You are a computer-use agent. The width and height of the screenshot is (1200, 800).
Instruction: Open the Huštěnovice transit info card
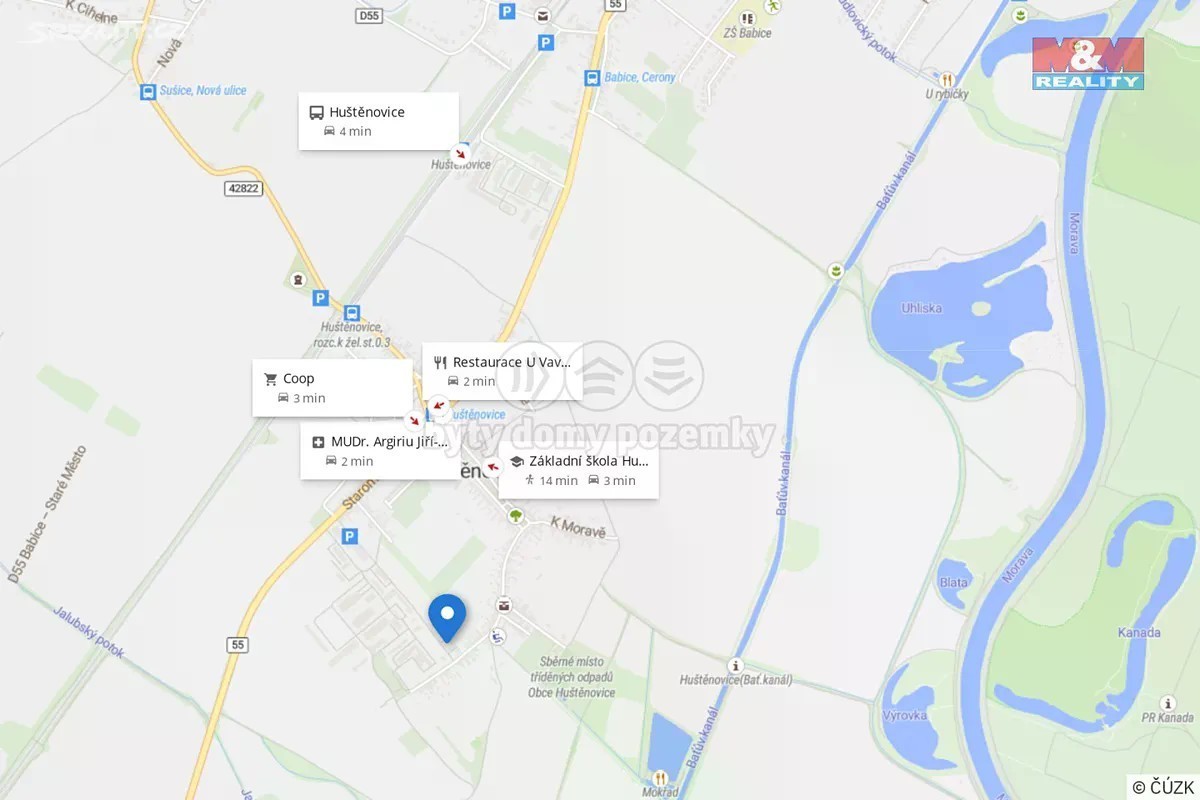point(378,121)
